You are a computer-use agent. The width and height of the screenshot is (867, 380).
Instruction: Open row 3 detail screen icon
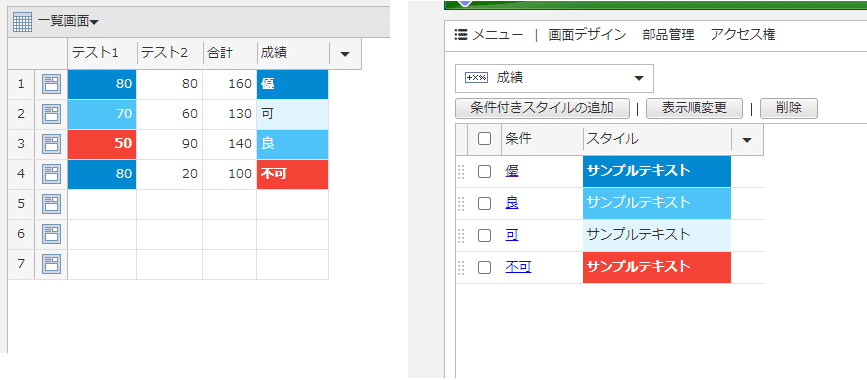coord(51,144)
